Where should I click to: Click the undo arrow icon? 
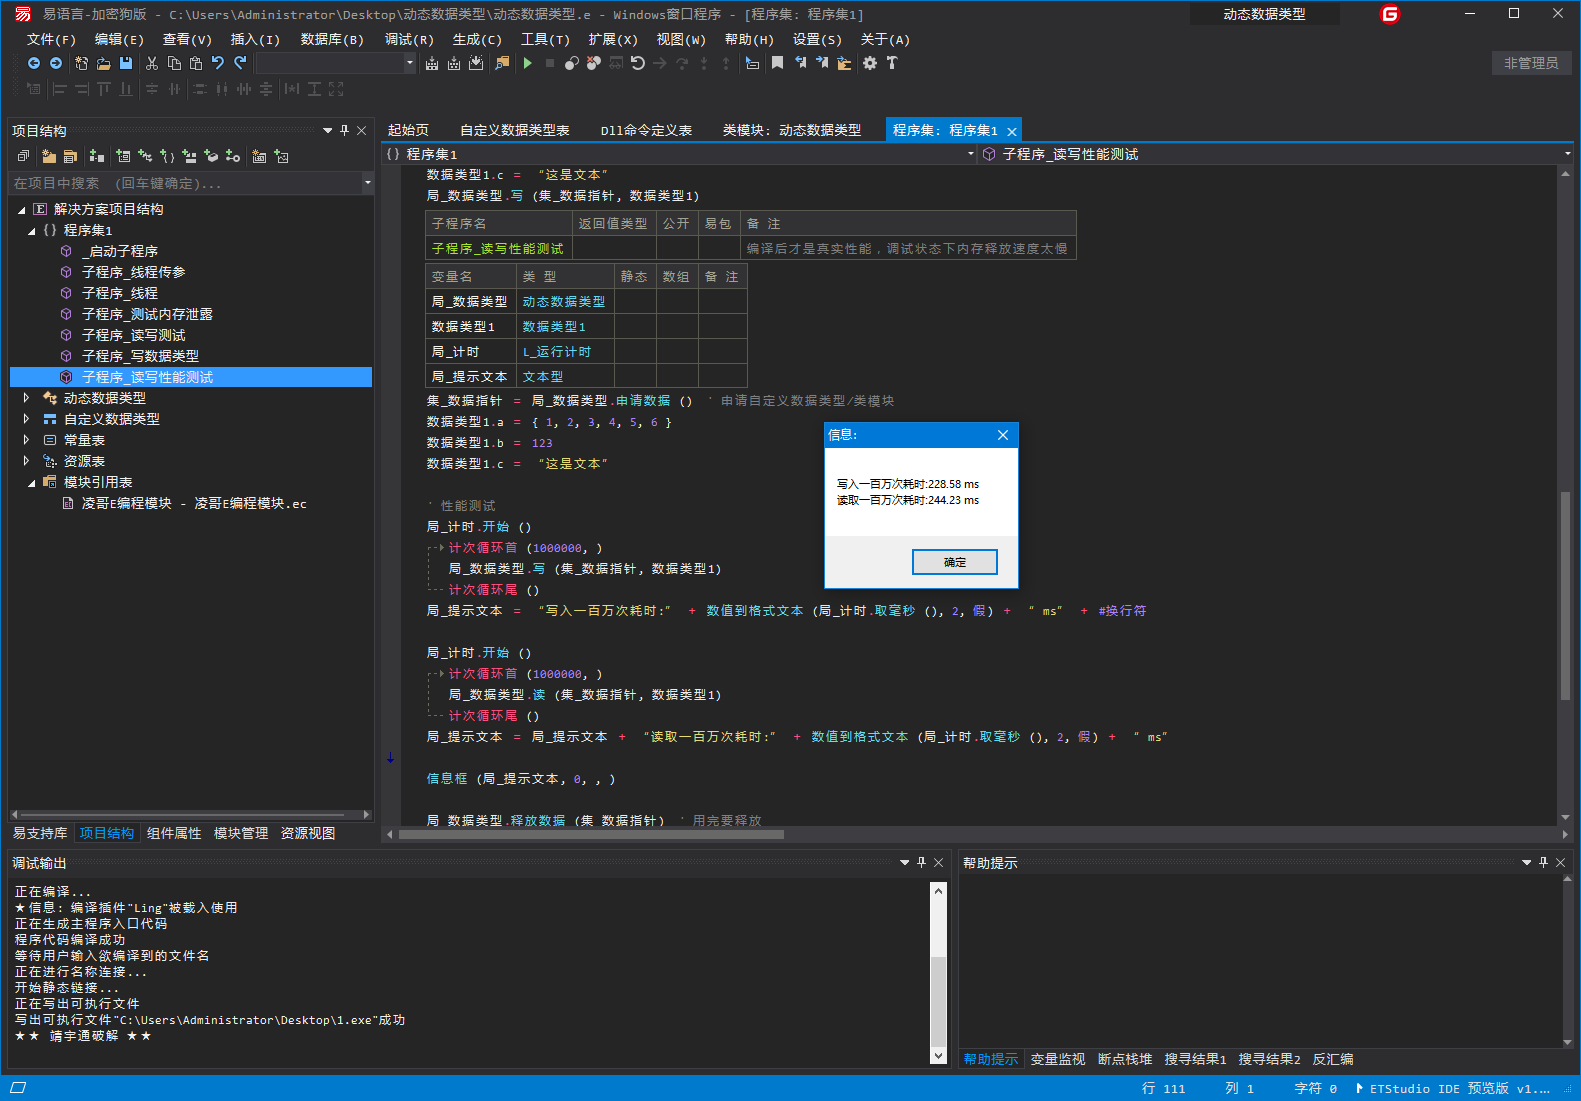pos(218,63)
